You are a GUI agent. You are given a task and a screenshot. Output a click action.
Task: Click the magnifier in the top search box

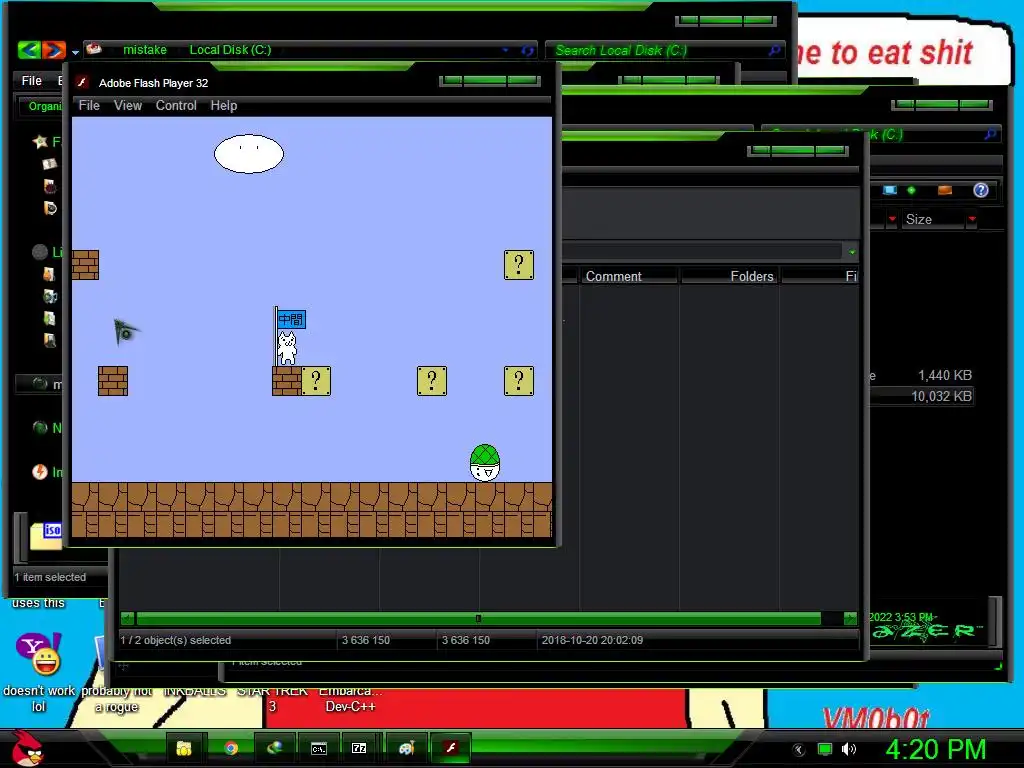click(775, 50)
